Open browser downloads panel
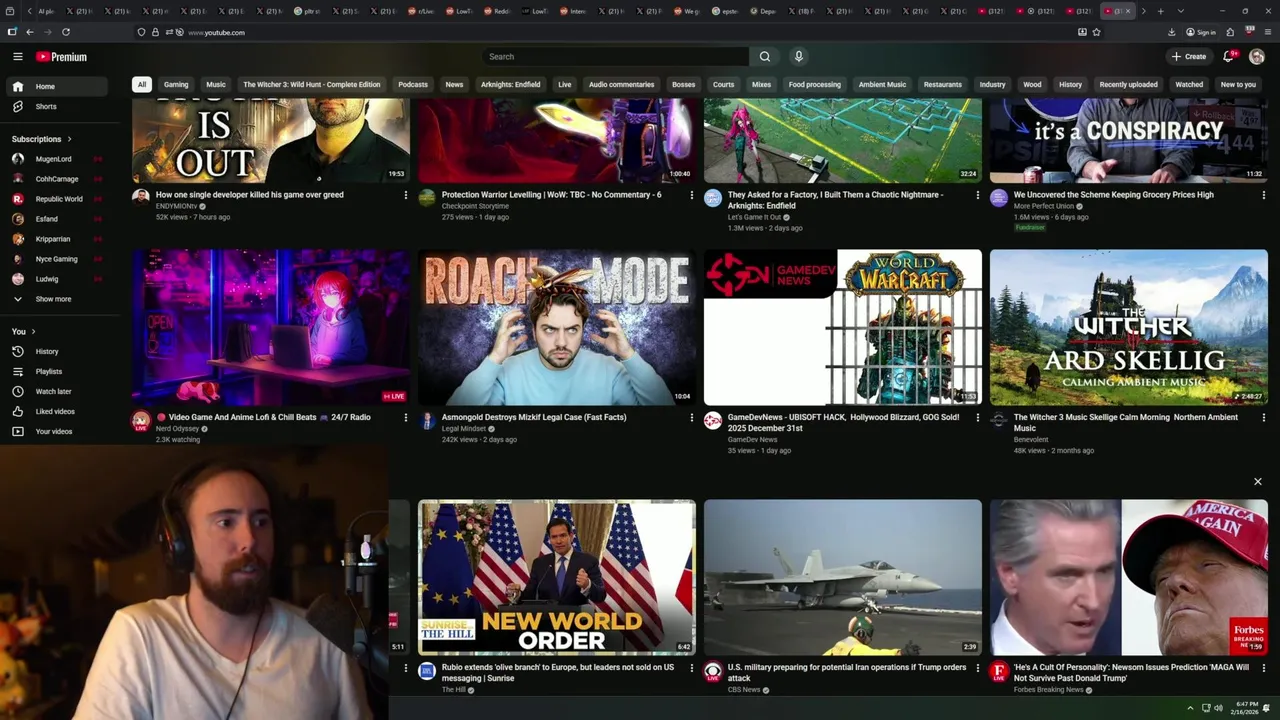This screenshot has width=1280, height=720. [x=1171, y=32]
